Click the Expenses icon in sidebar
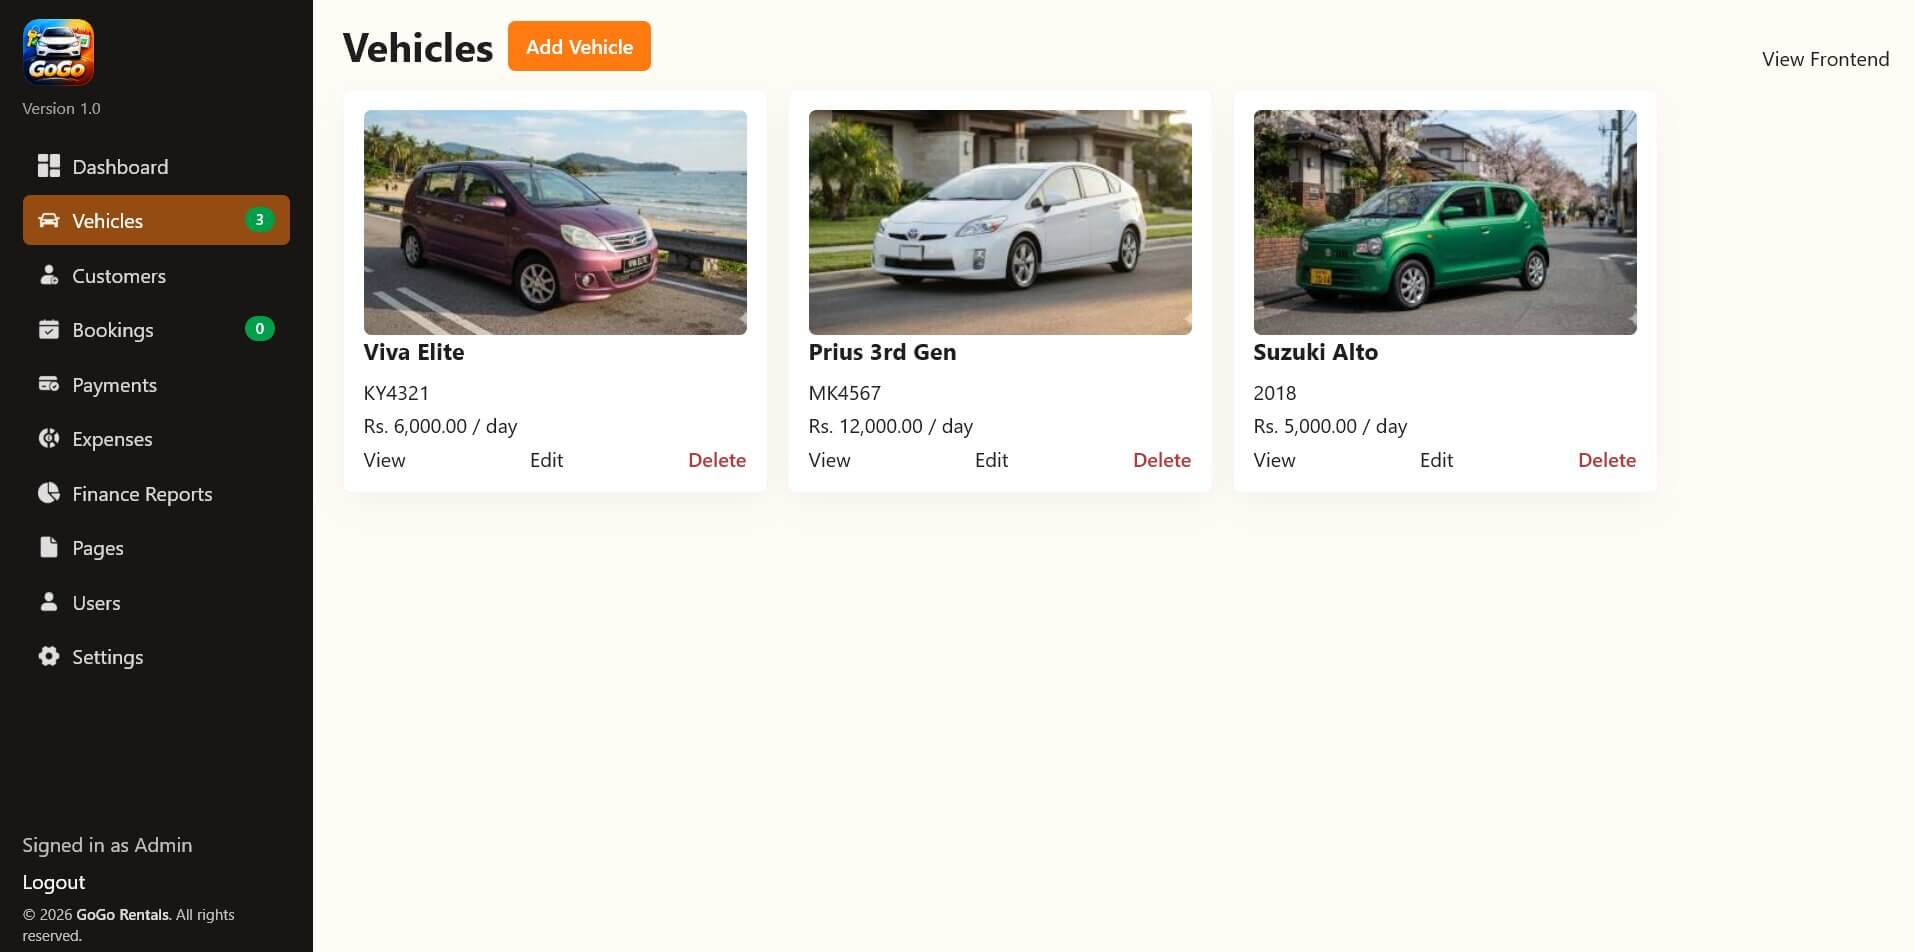Viewport: 1915px width, 952px height. (x=48, y=438)
